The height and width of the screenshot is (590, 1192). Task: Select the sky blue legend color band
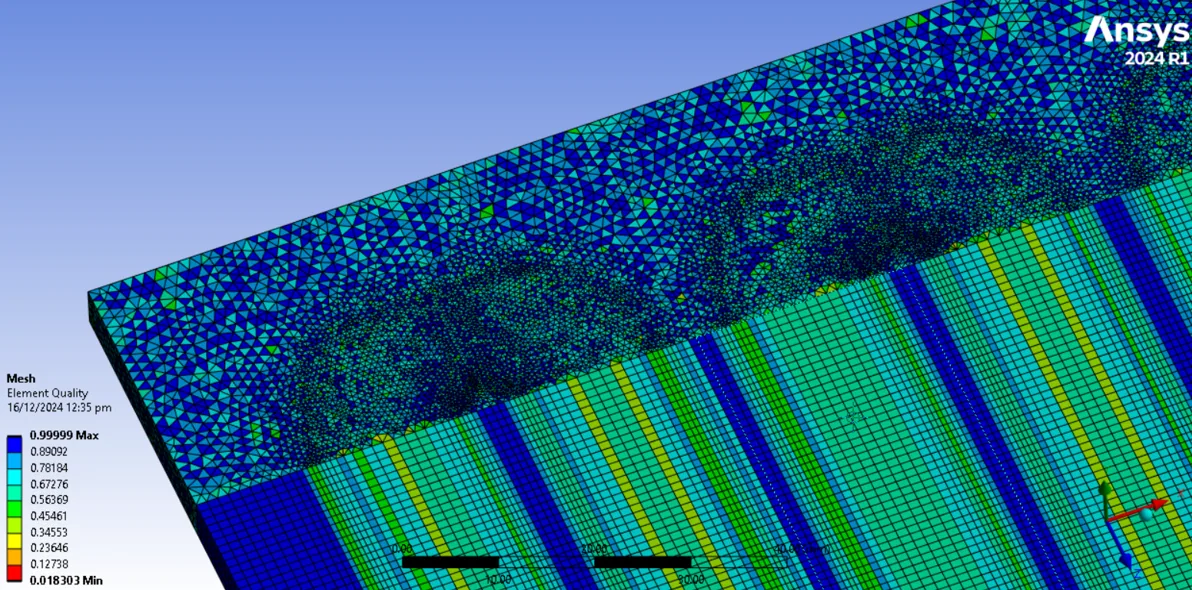click(16, 475)
